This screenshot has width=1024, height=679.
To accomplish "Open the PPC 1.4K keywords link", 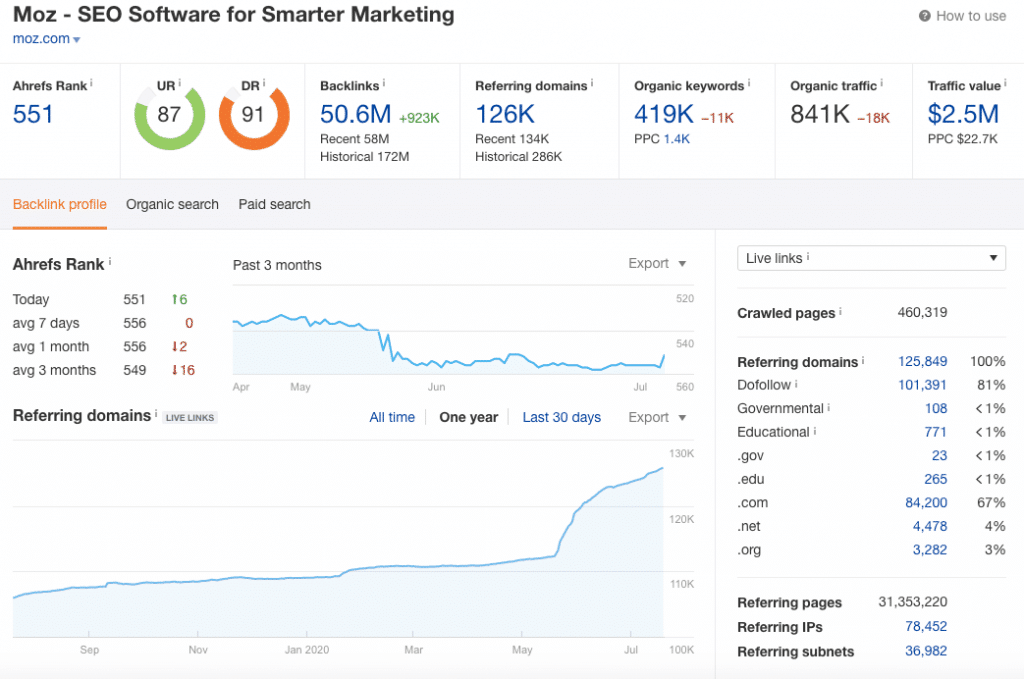I will (677, 139).
